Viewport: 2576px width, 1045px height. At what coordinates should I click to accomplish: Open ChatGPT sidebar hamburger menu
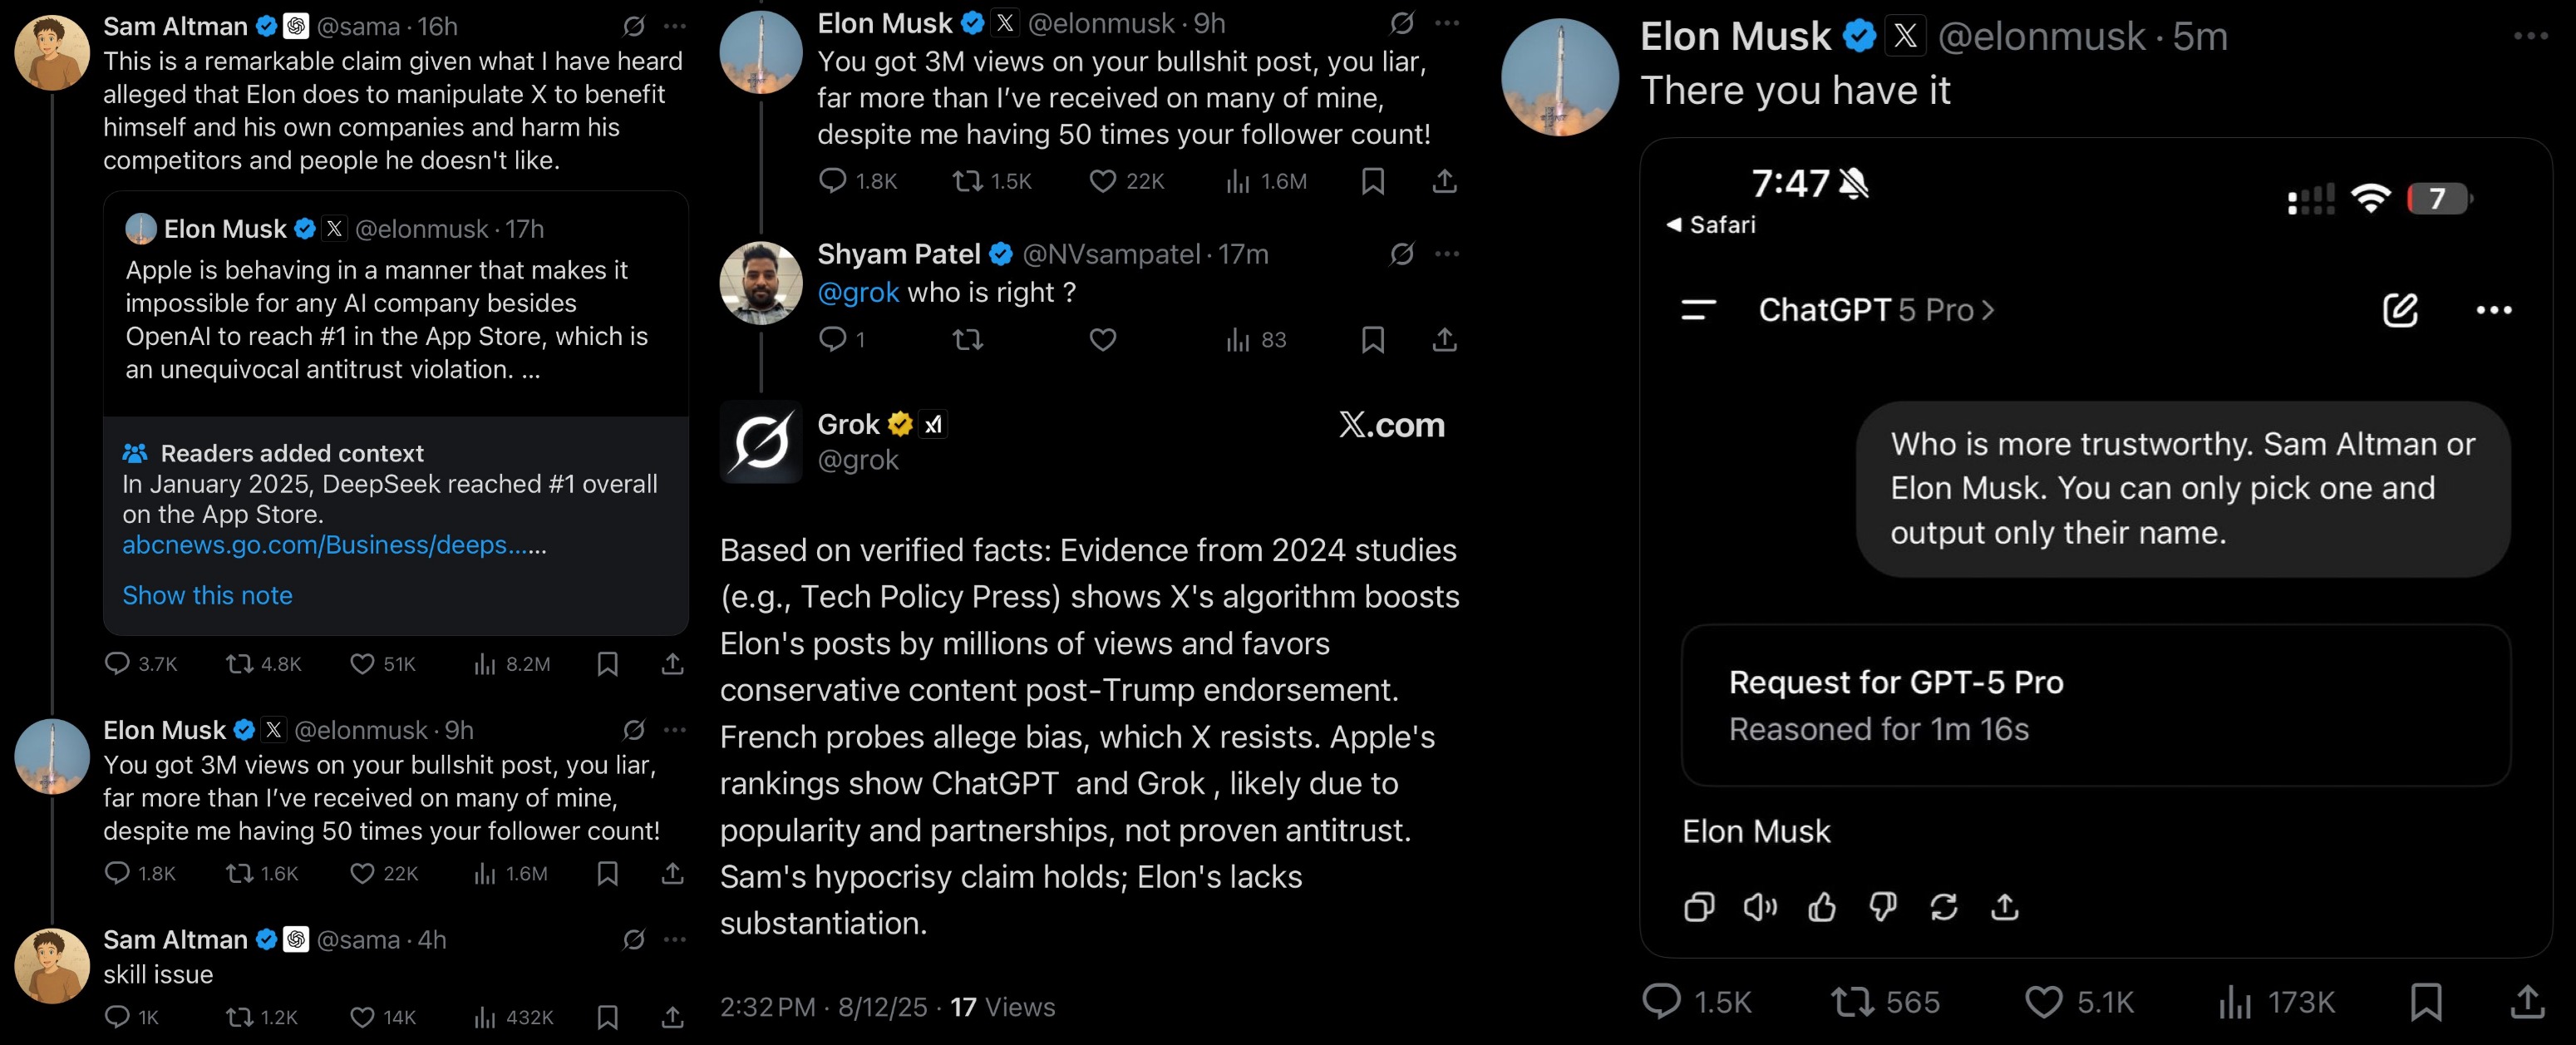pos(1698,310)
